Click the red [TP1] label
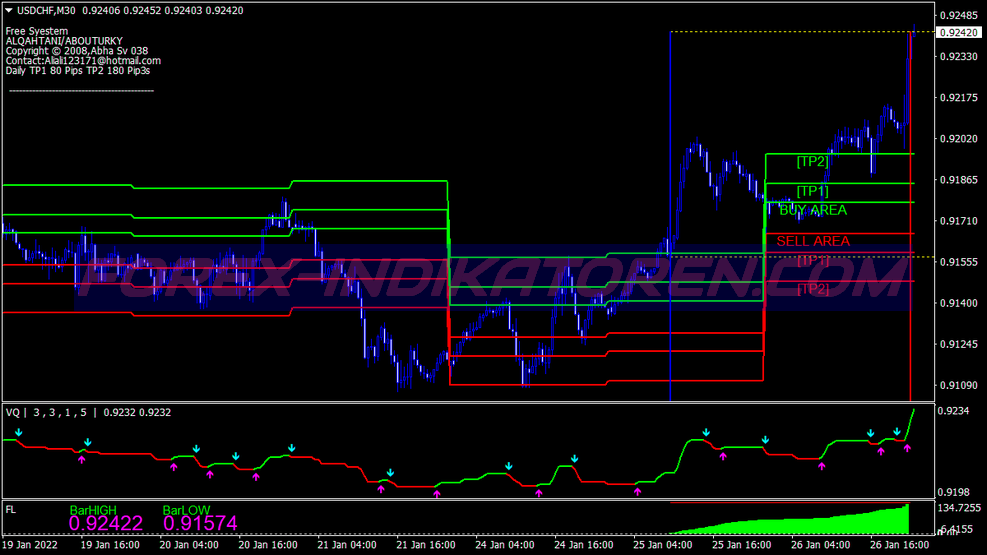 tap(812, 261)
